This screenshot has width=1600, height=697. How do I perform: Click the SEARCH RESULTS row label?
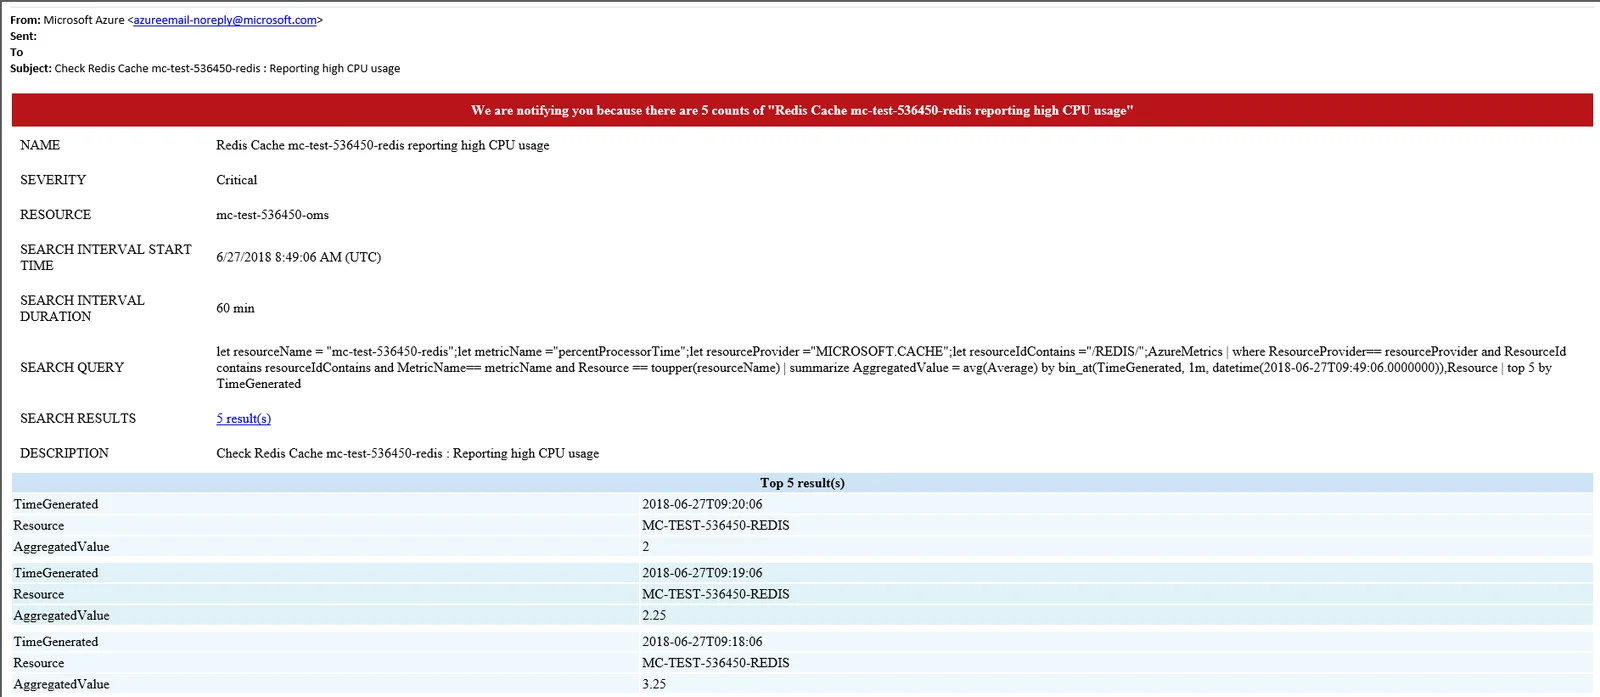pos(78,418)
